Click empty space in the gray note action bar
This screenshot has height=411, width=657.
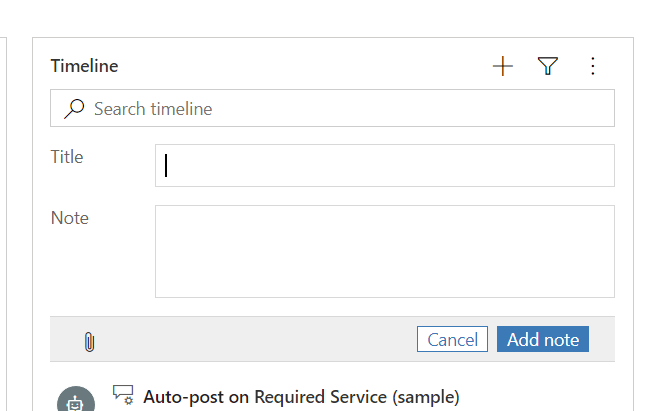(x=250, y=340)
